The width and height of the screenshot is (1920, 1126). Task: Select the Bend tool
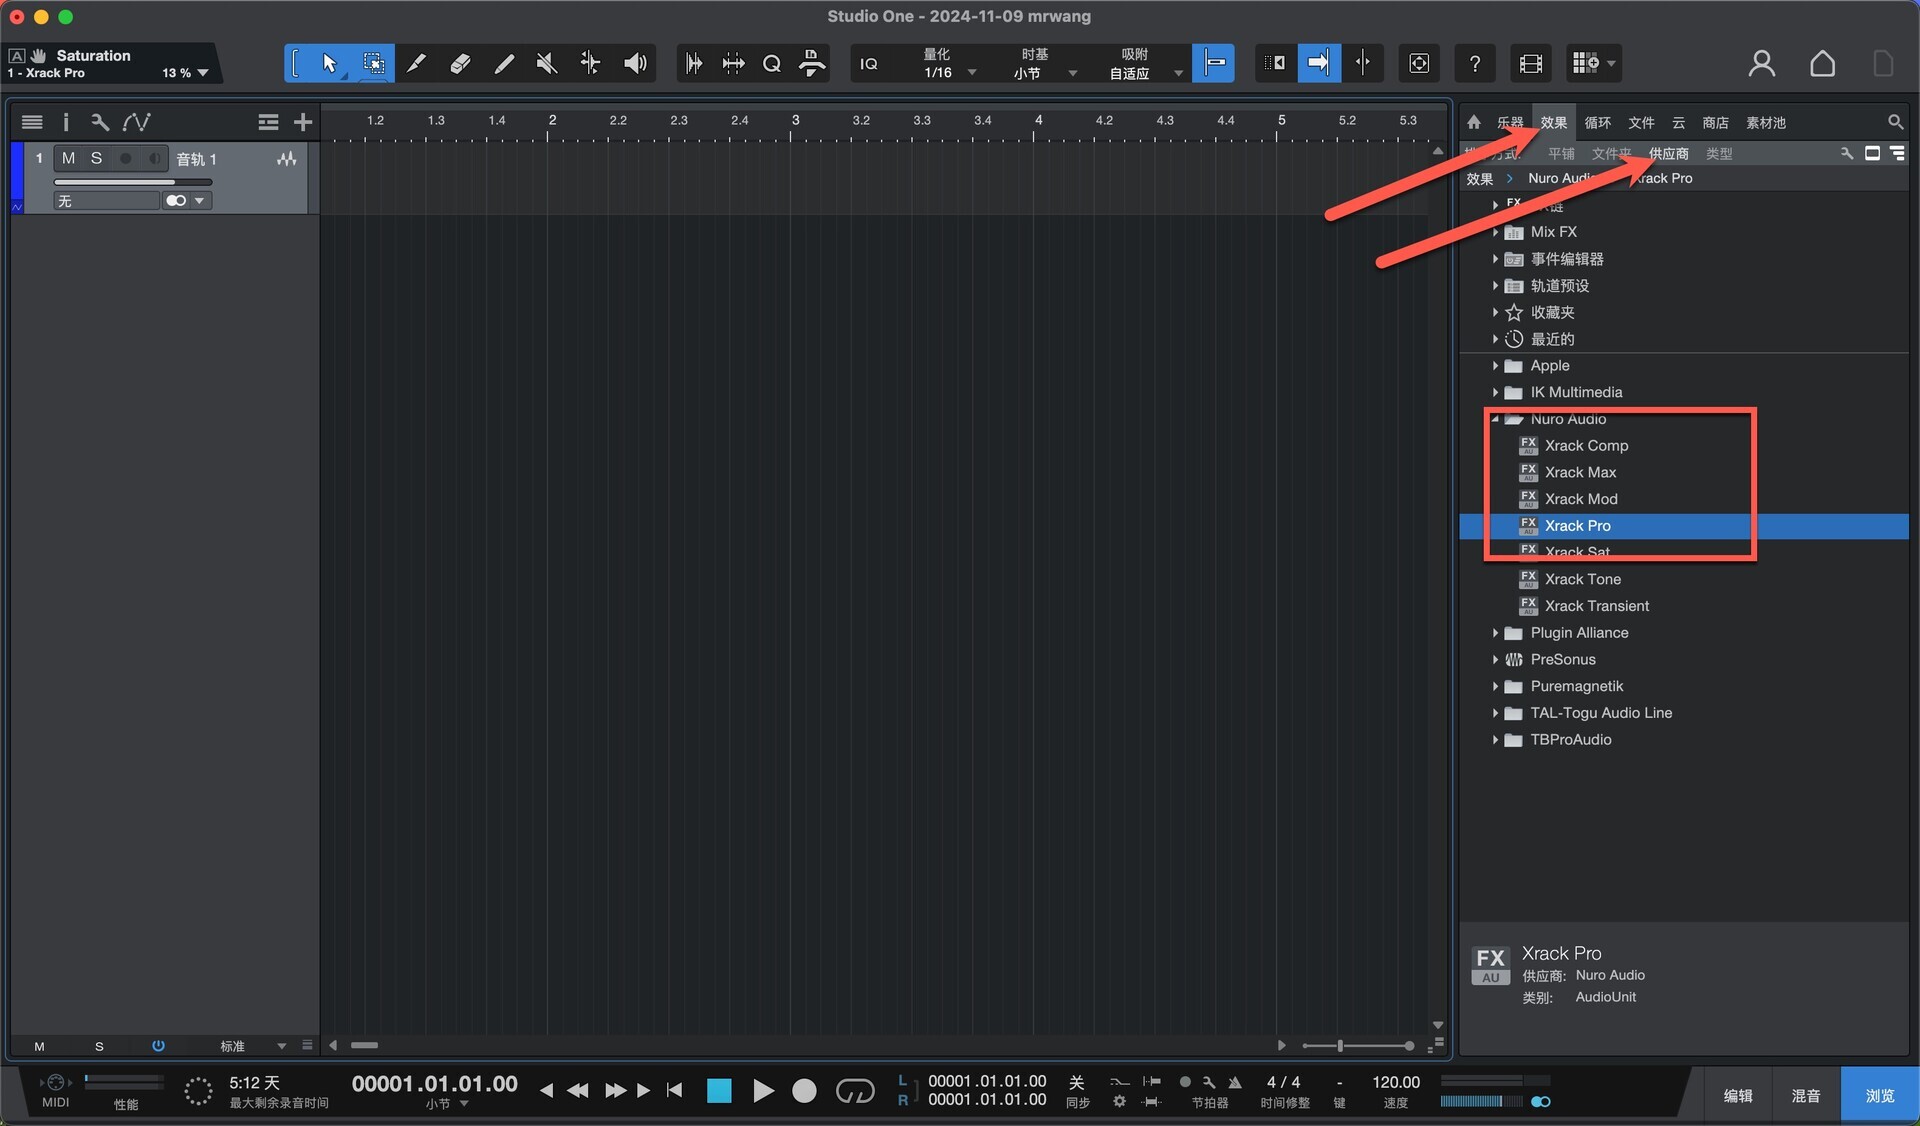[591, 63]
